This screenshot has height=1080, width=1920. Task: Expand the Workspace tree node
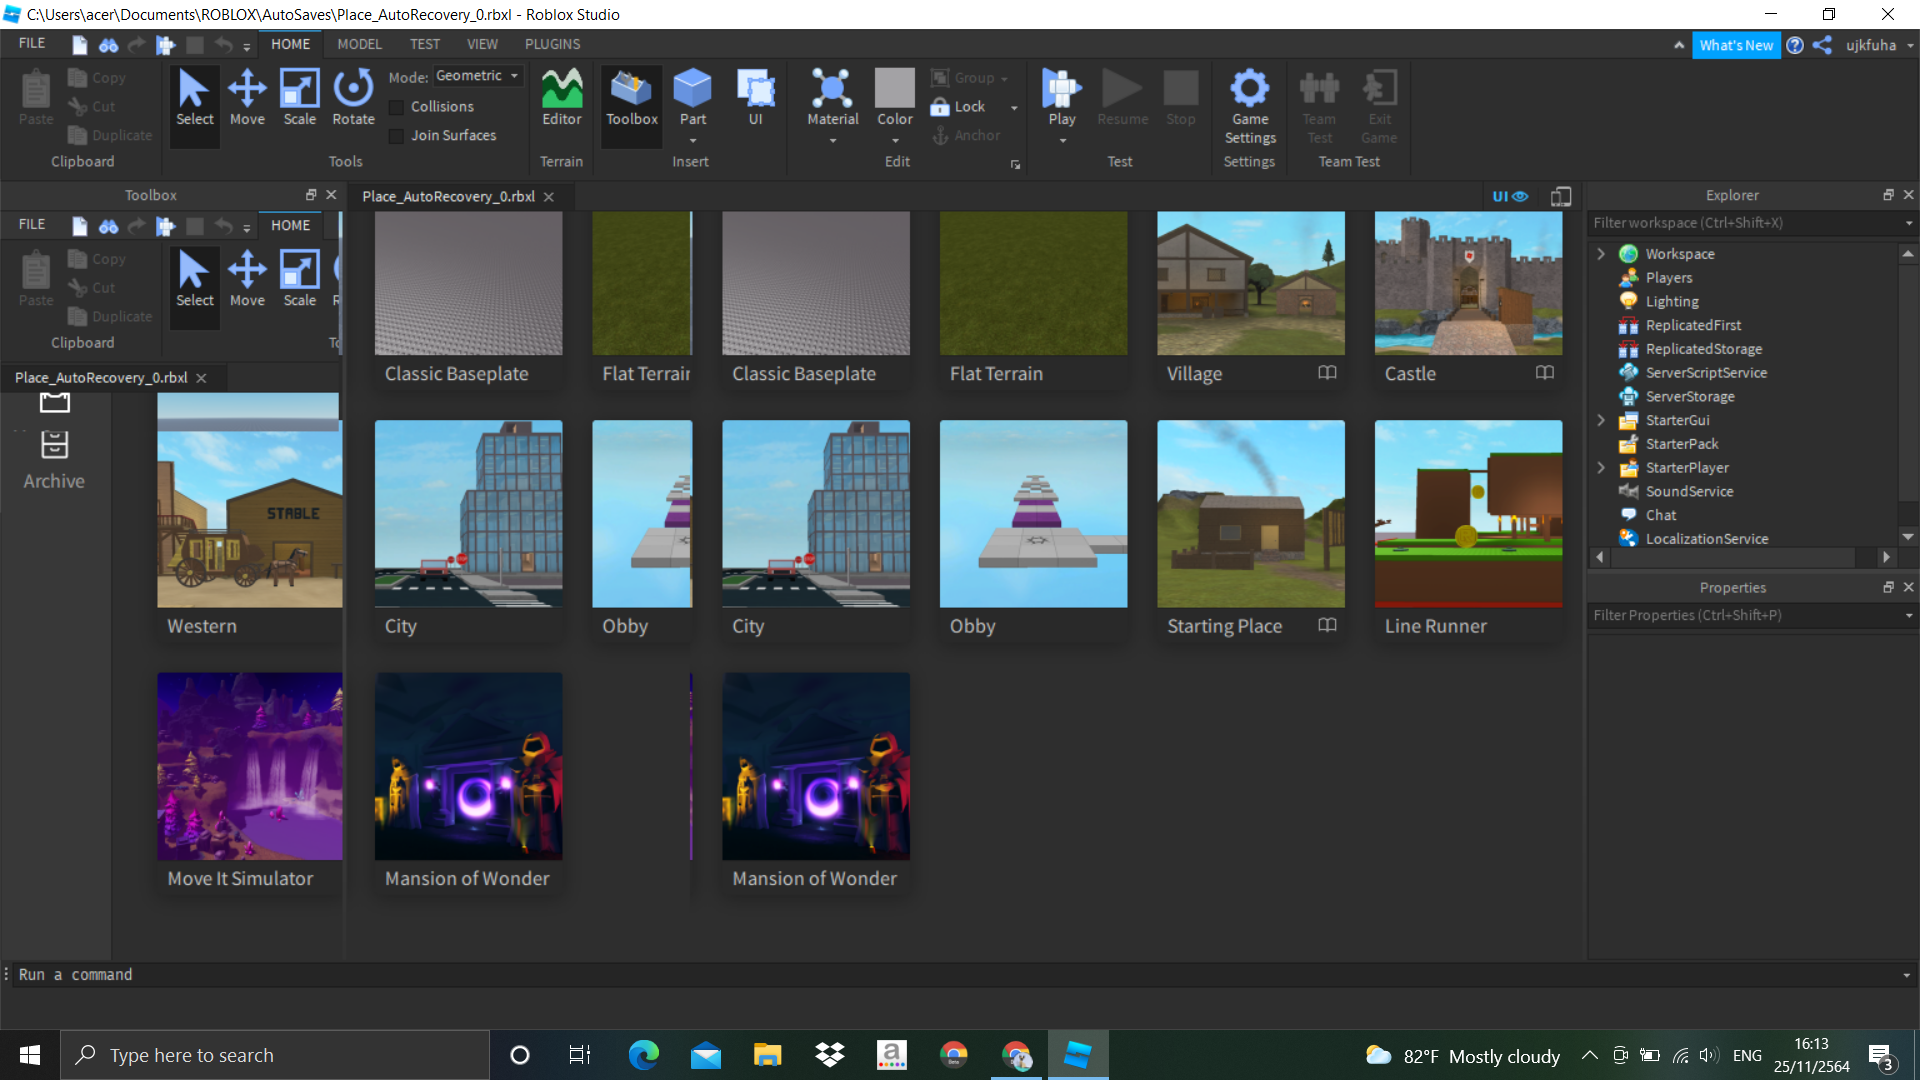point(1601,254)
